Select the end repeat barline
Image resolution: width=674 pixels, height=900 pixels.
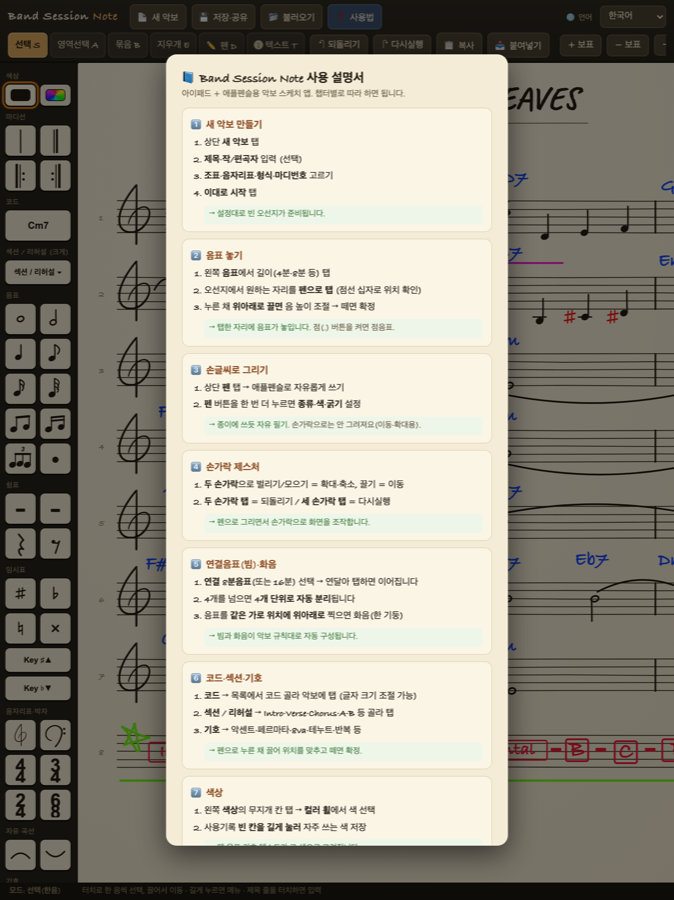tap(56, 176)
